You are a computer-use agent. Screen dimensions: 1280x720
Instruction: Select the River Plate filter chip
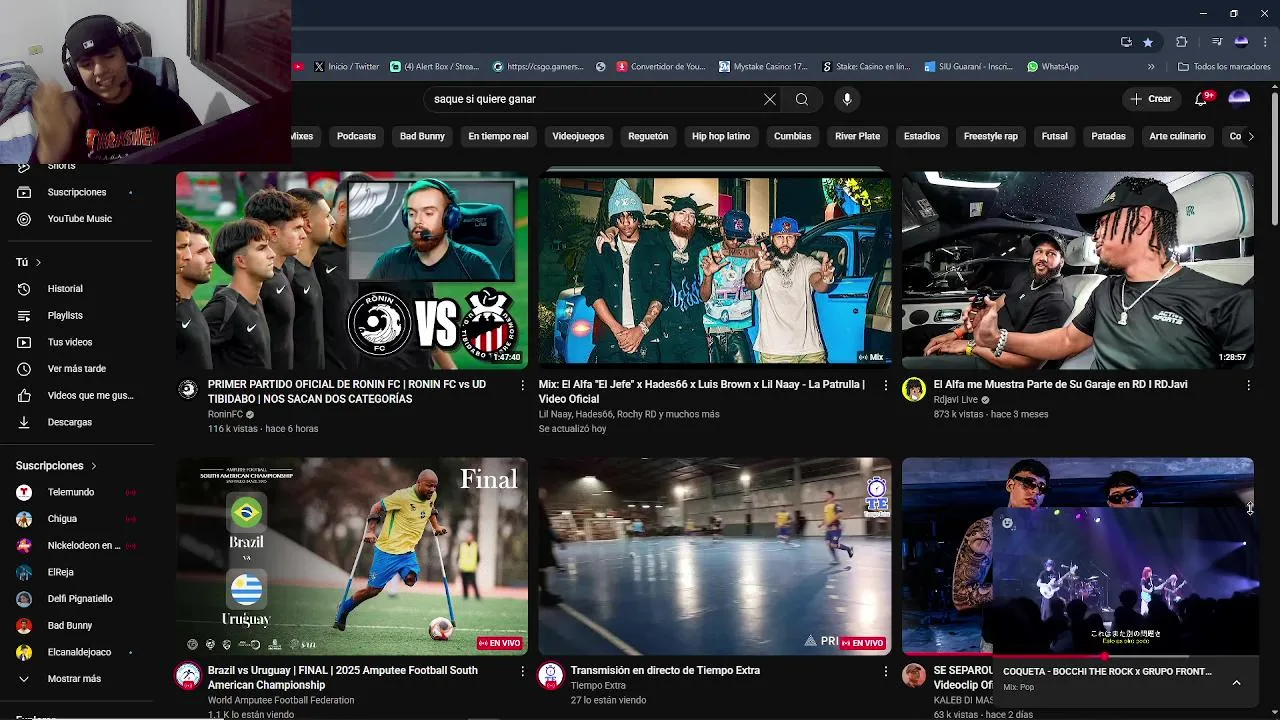(x=857, y=136)
